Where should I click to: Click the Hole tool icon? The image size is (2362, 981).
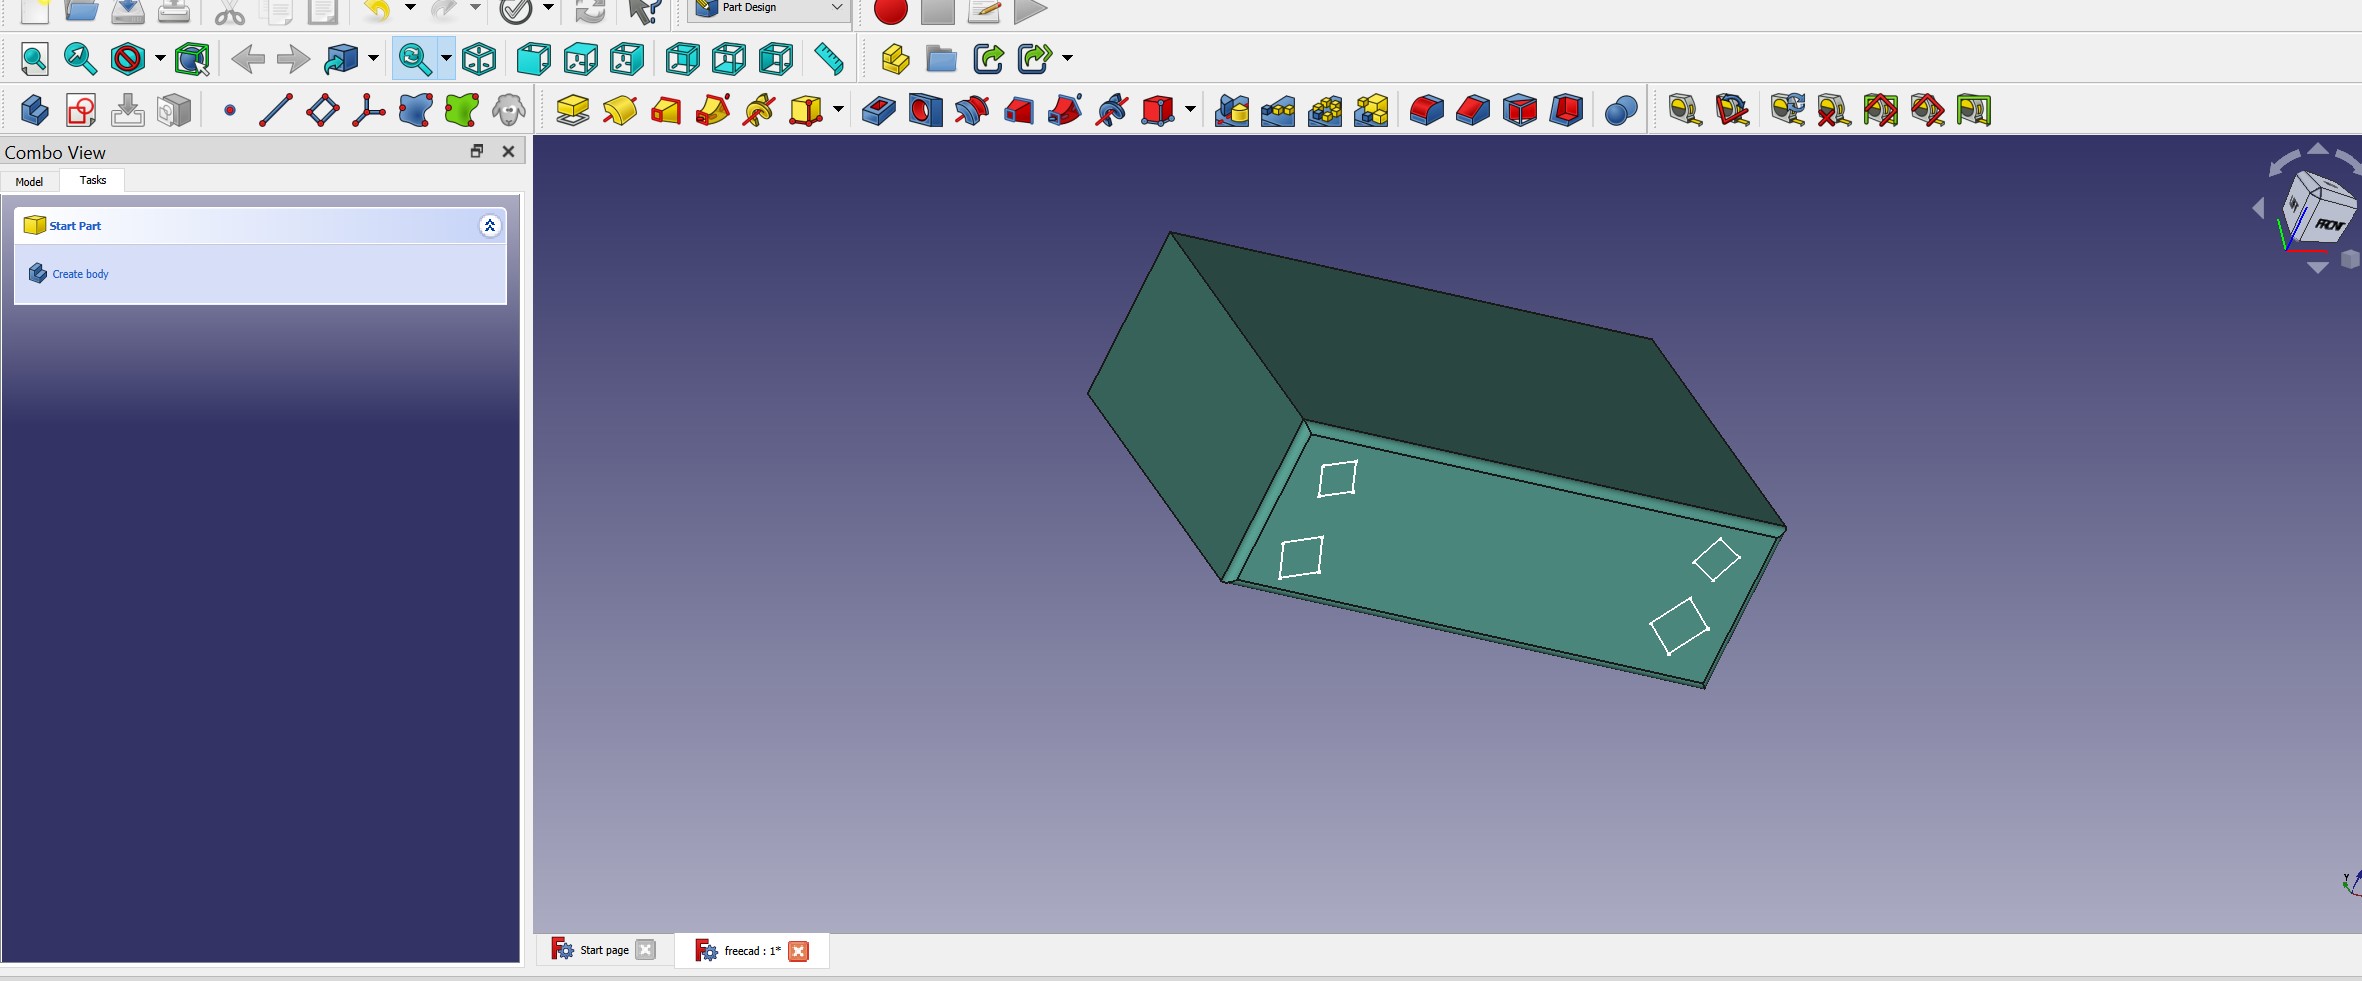tap(926, 110)
